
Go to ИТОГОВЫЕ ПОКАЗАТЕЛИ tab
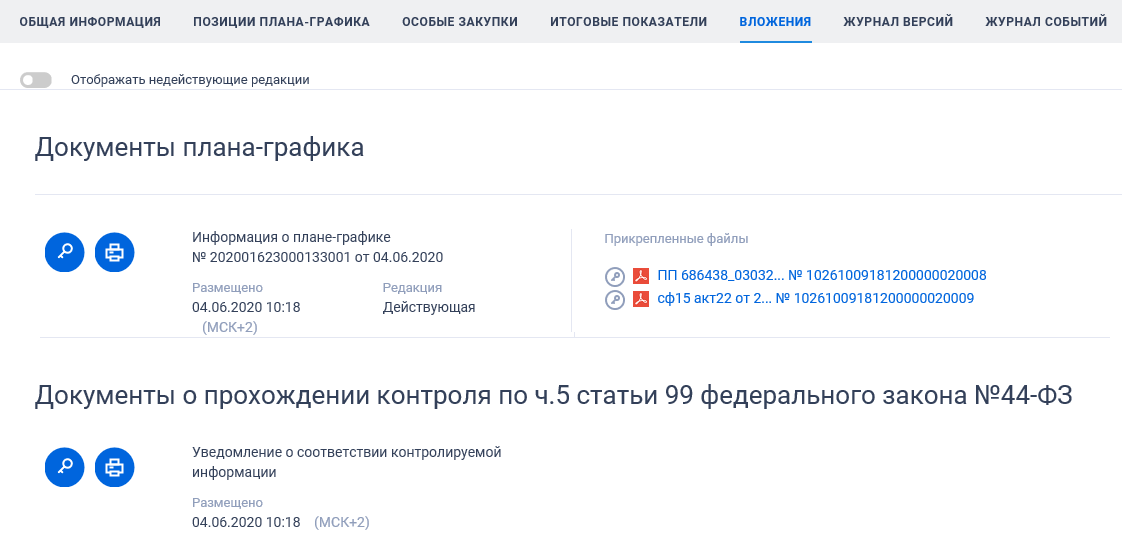coord(629,22)
